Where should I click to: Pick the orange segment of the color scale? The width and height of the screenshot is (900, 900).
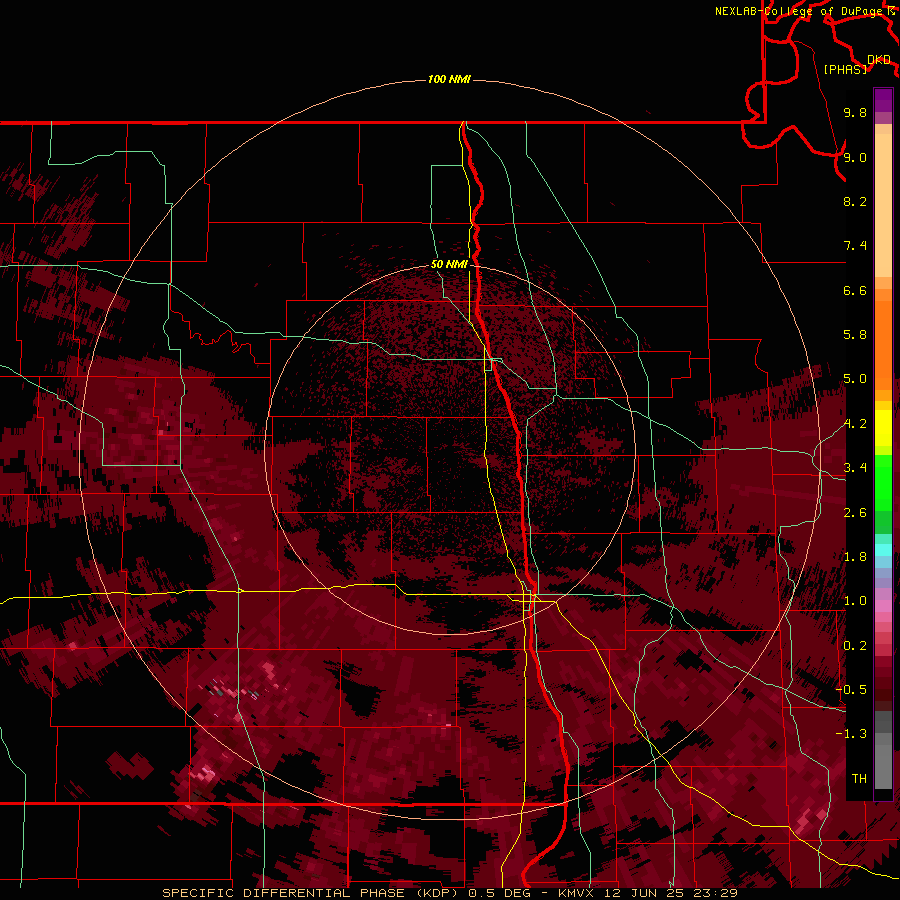coord(883,346)
